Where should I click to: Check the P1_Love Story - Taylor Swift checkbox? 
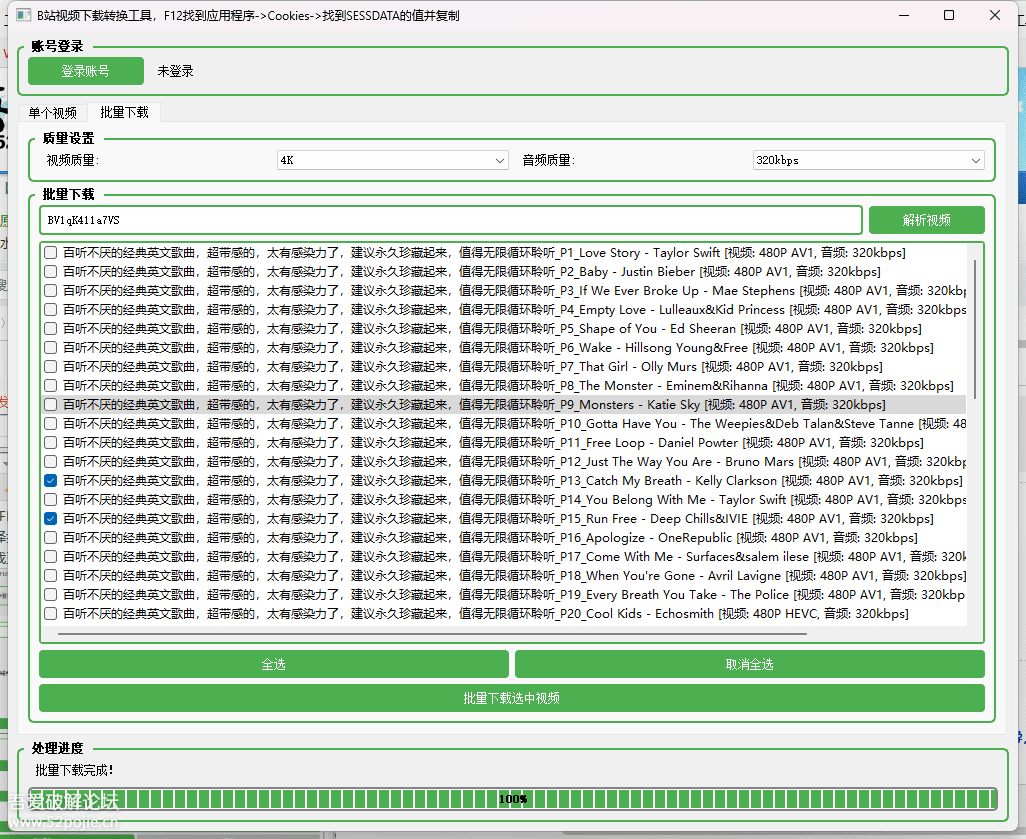tap(50, 253)
